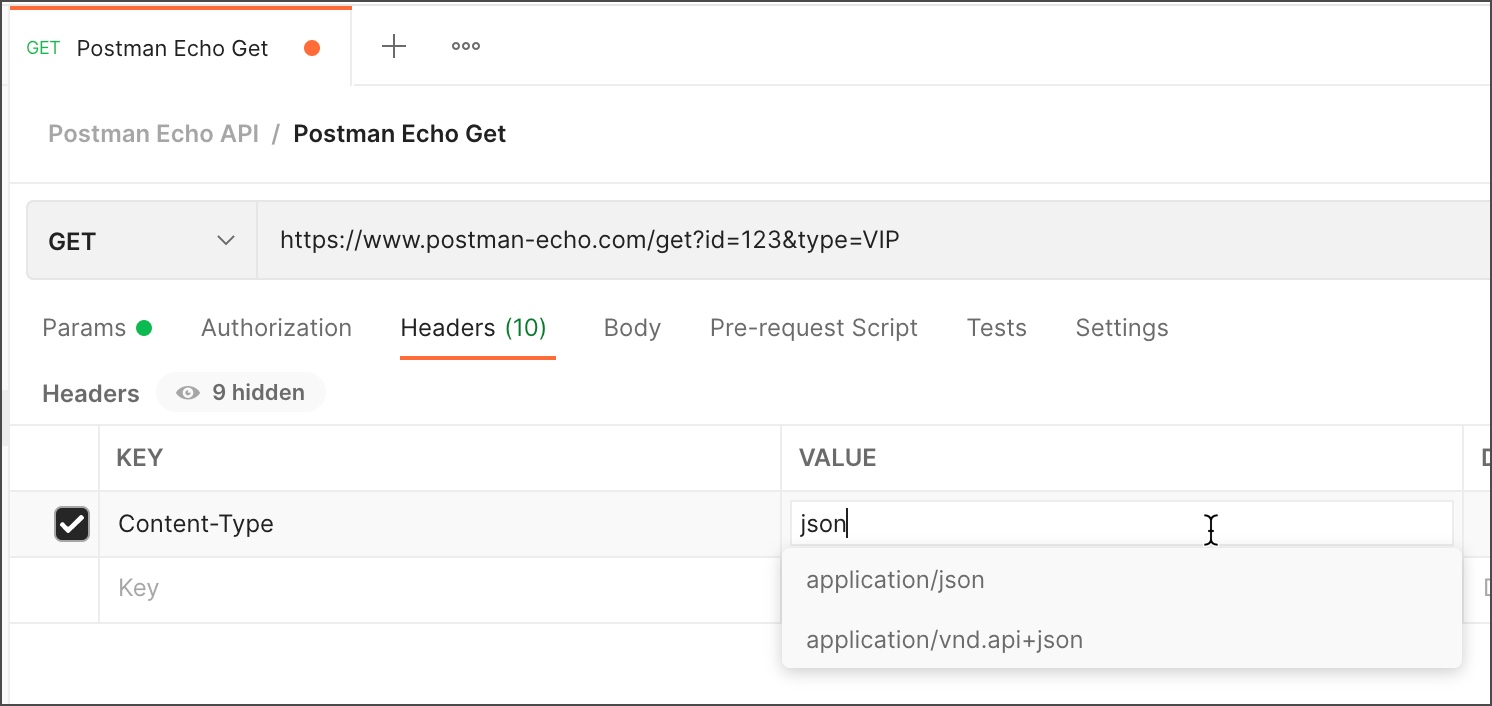Viewport: 1492px width, 706px height.
Task: Click the Settings tab label
Action: 1121,327
